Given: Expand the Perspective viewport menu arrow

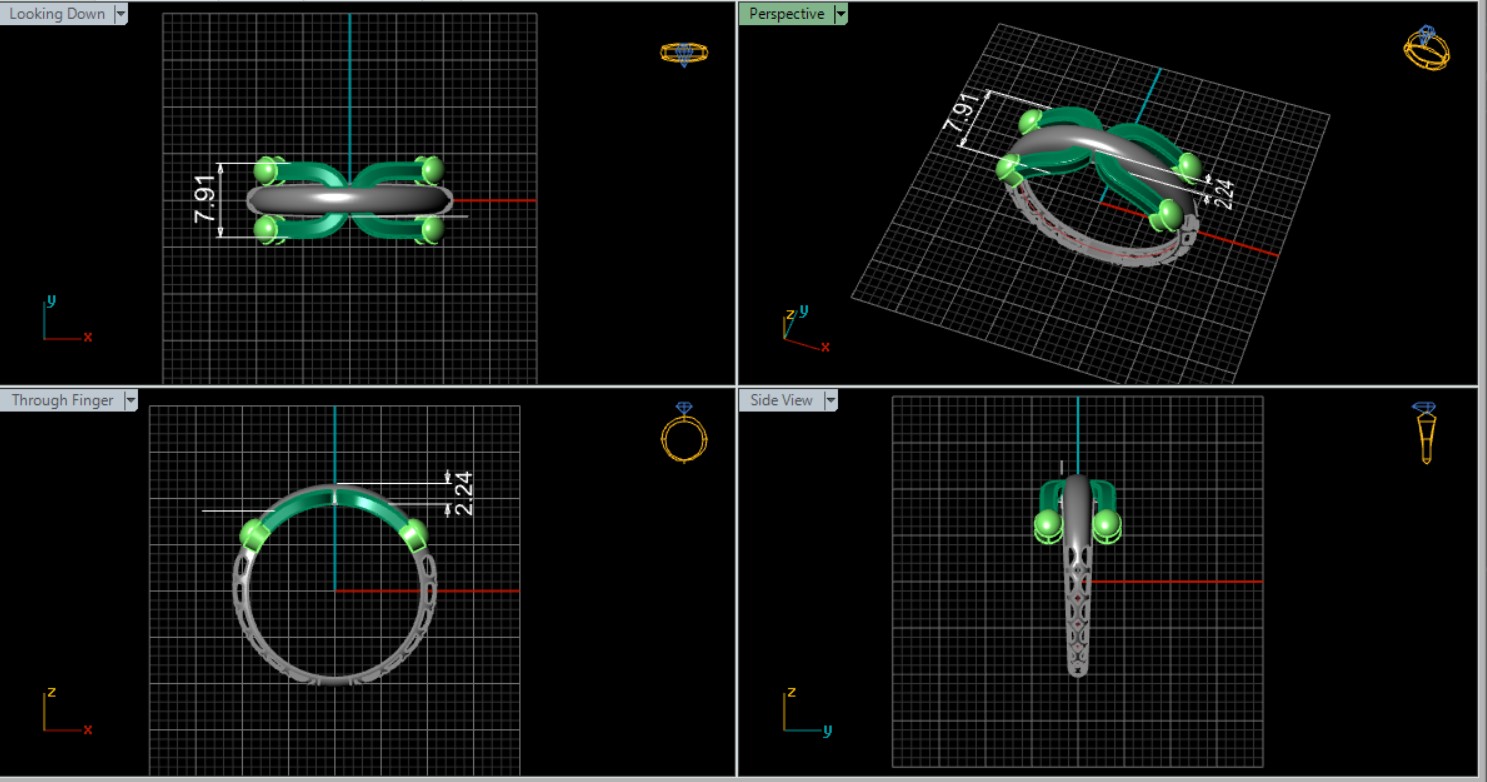Looking at the screenshot, I should pyautogui.click(x=840, y=14).
